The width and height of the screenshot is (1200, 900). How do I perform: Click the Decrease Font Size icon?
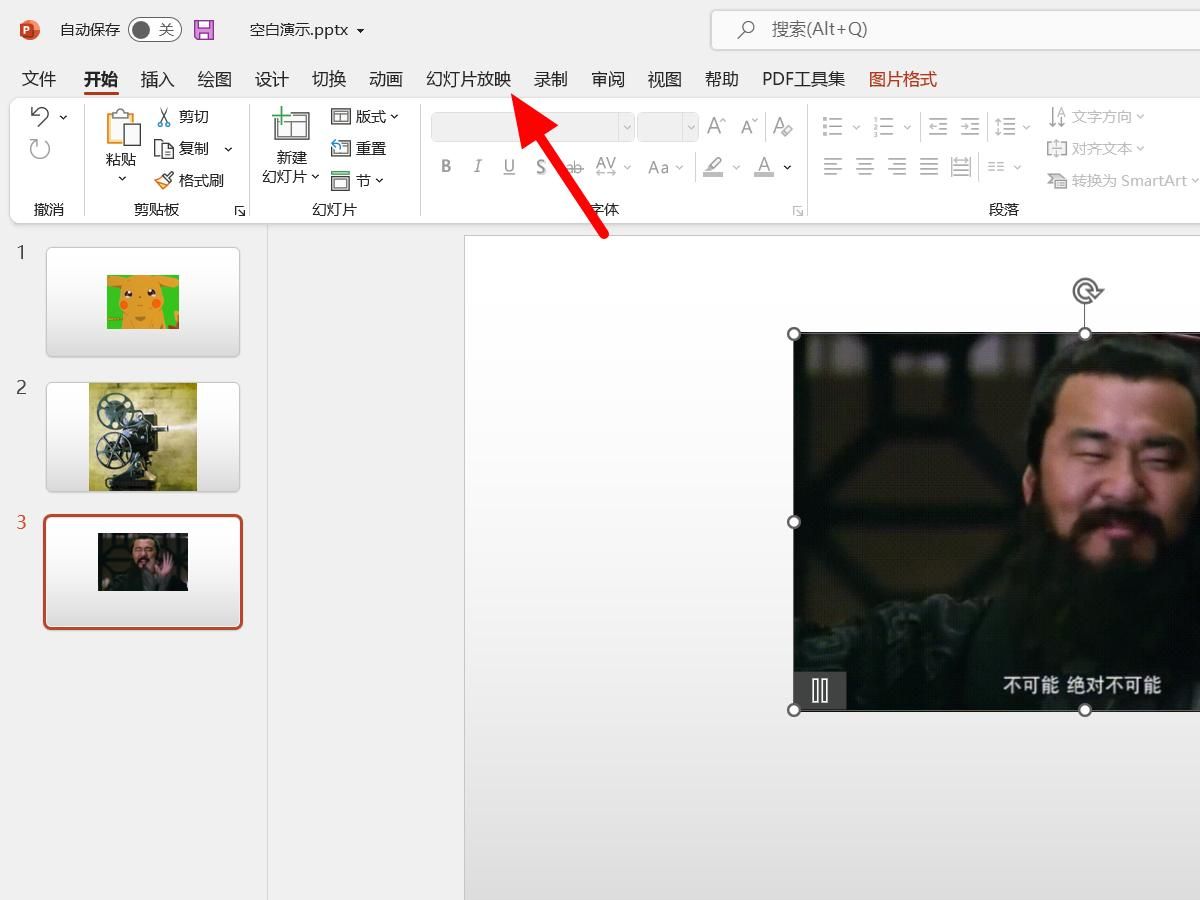click(748, 126)
